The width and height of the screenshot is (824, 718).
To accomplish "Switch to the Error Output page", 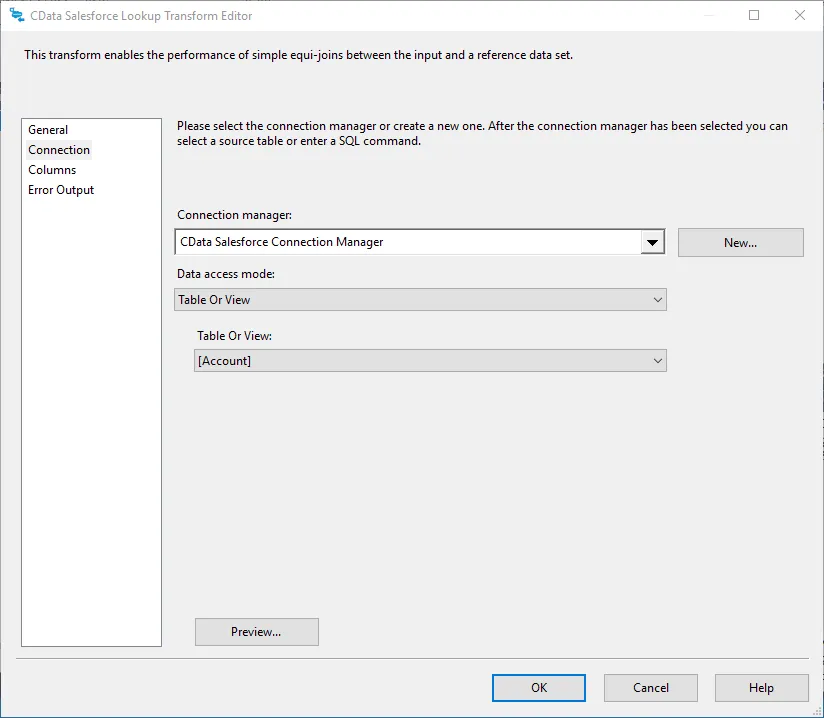I will pyautogui.click(x=61, y=189).
